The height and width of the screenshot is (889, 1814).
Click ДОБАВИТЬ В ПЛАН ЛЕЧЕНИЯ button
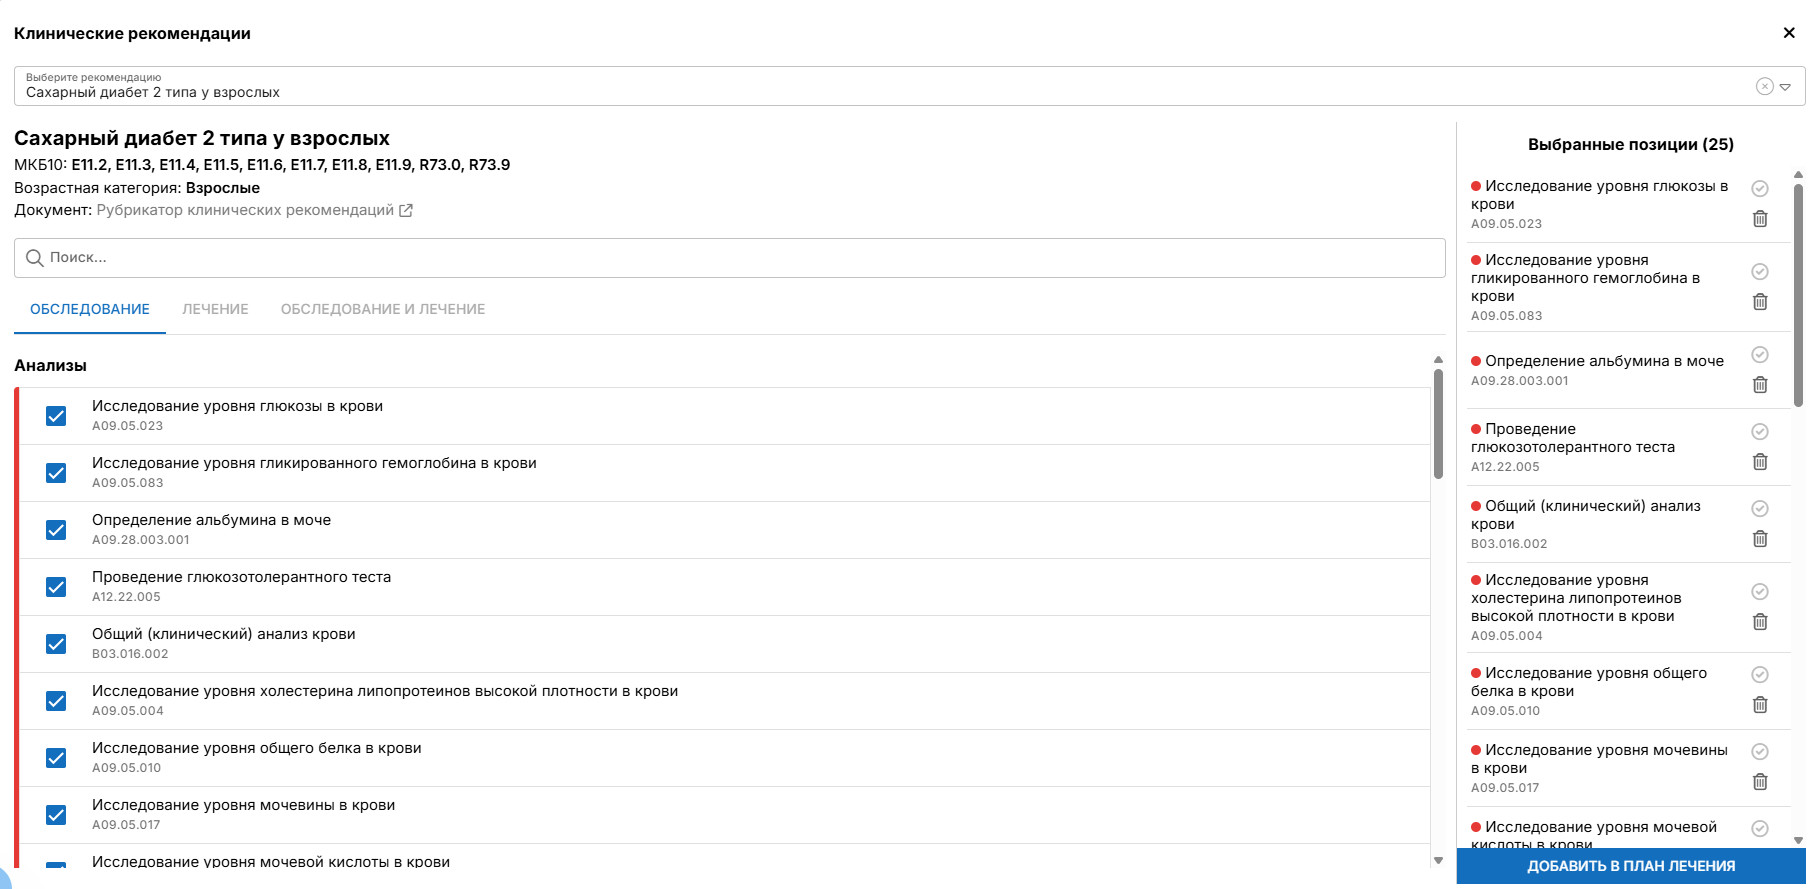[x=1630, y=867]
